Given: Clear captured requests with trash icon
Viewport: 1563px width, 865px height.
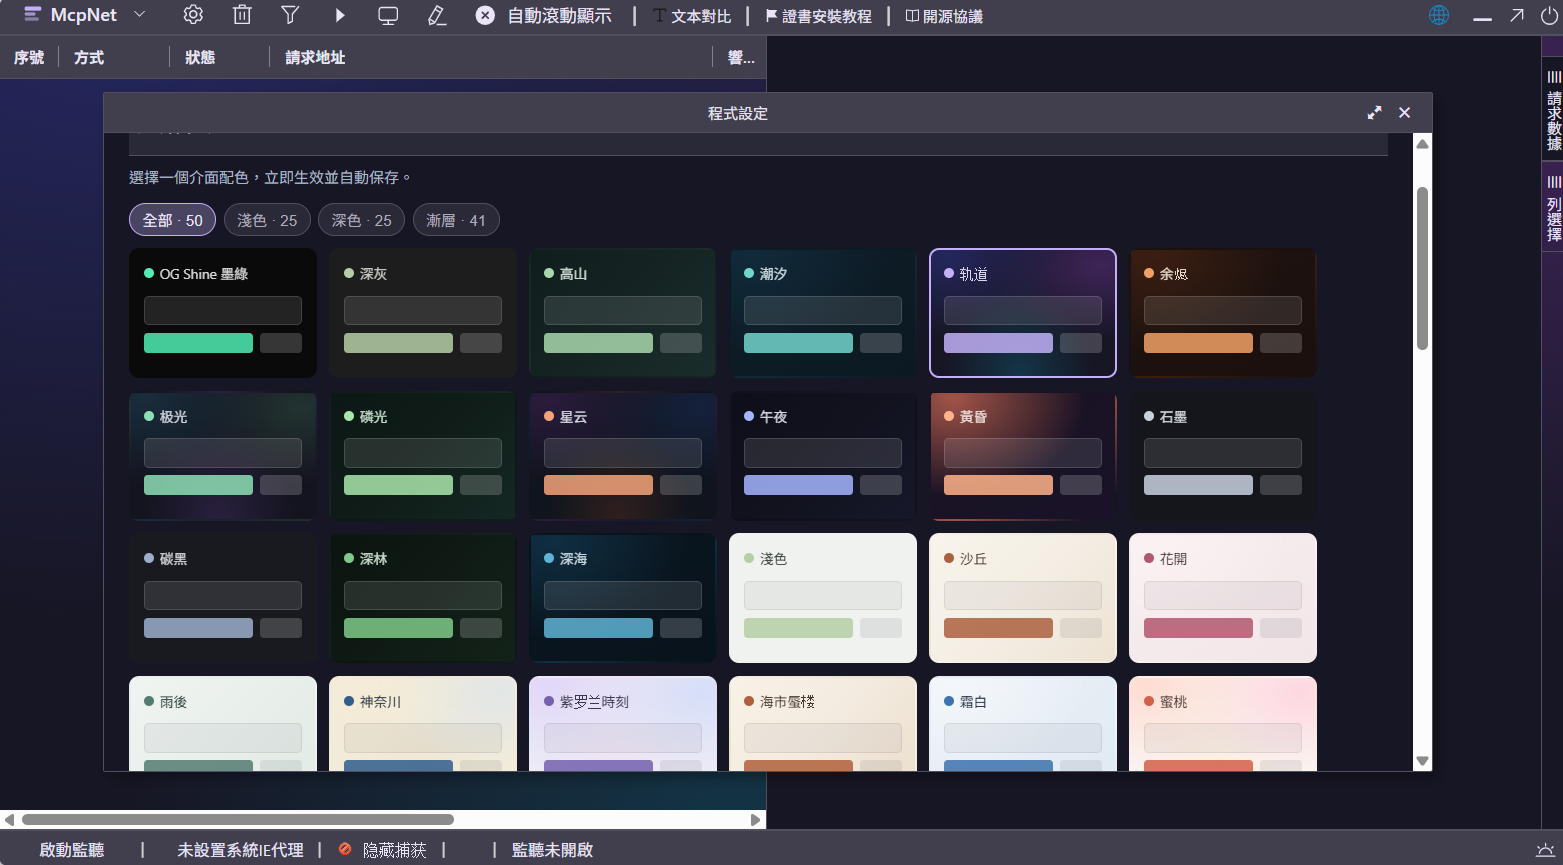Looking at the screenshot, I should 242,15.
